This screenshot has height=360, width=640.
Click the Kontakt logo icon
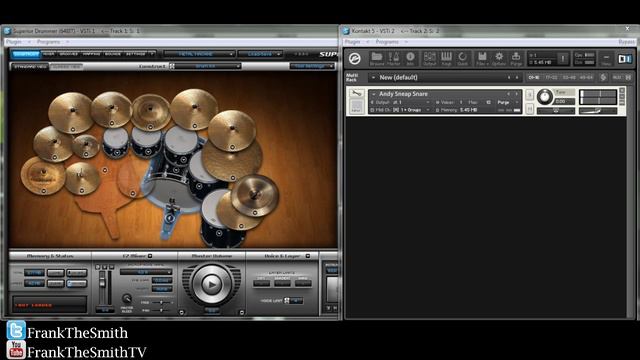355,59
